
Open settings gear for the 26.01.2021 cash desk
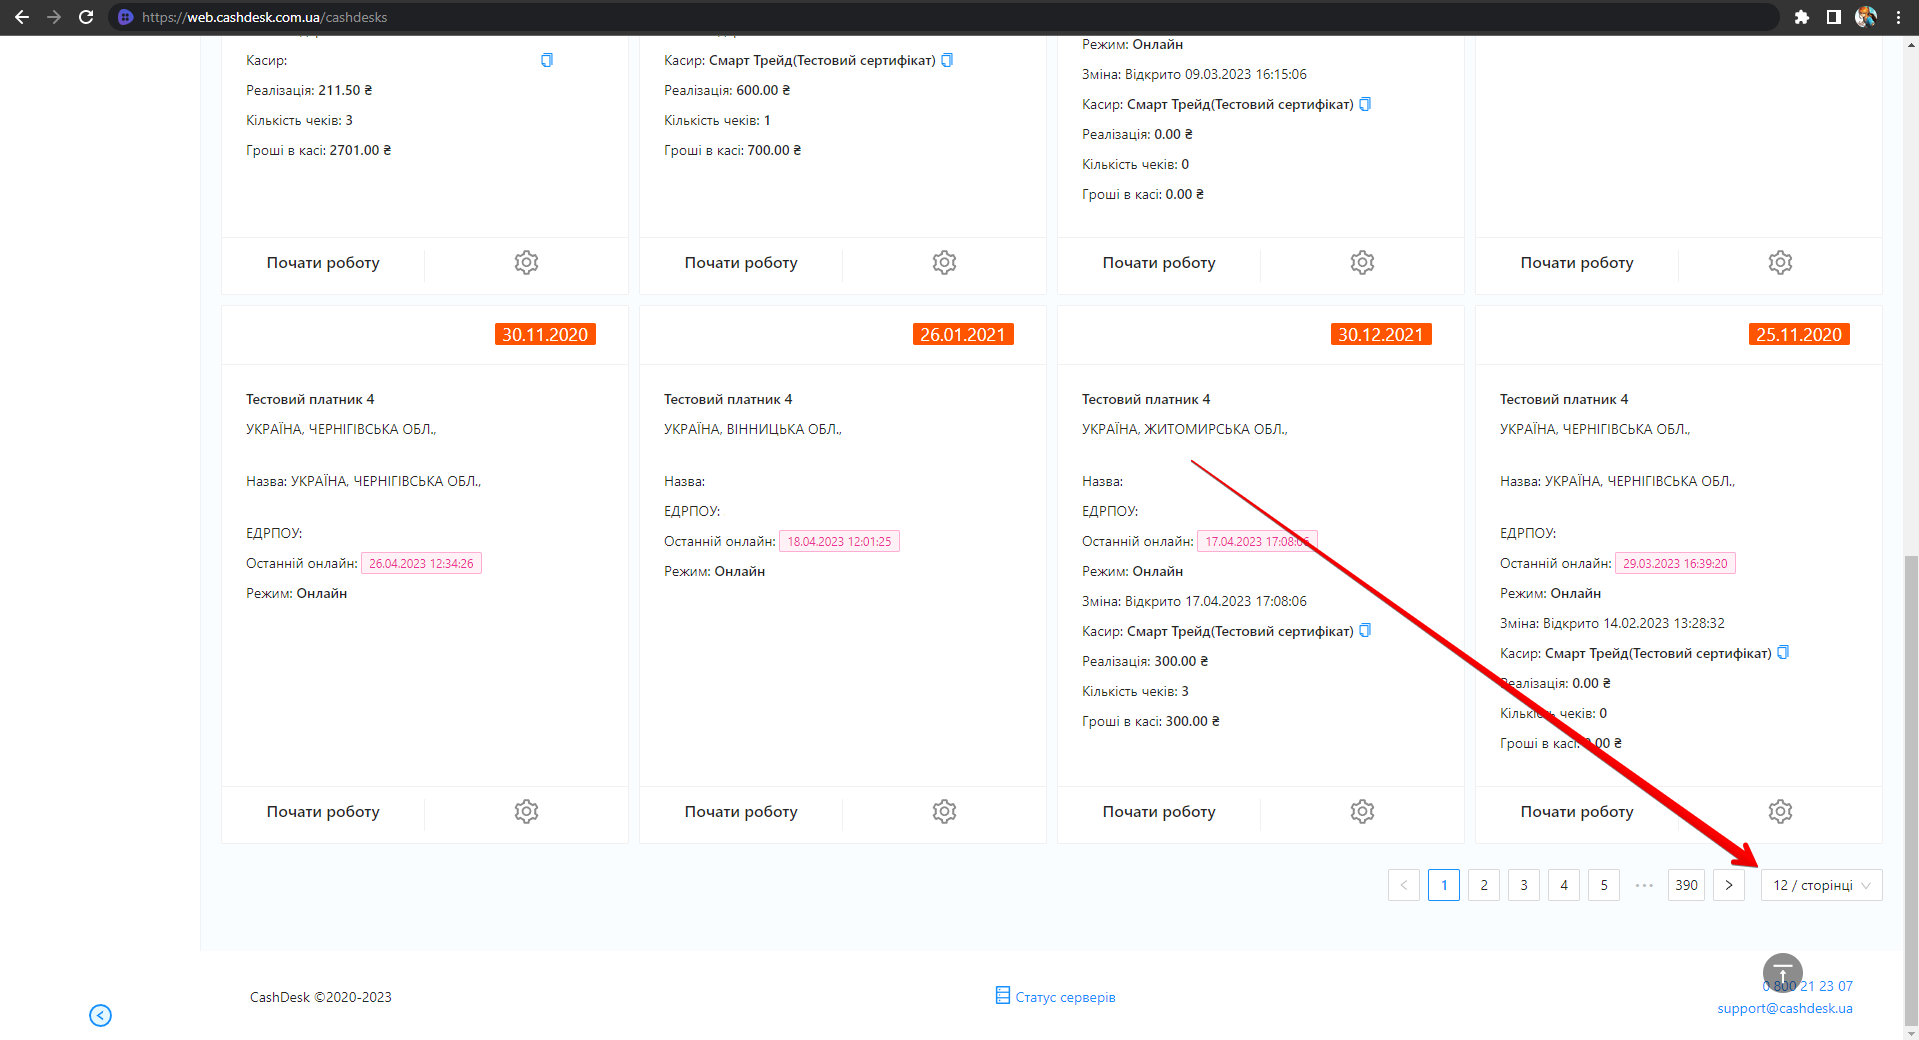[944, 811]
